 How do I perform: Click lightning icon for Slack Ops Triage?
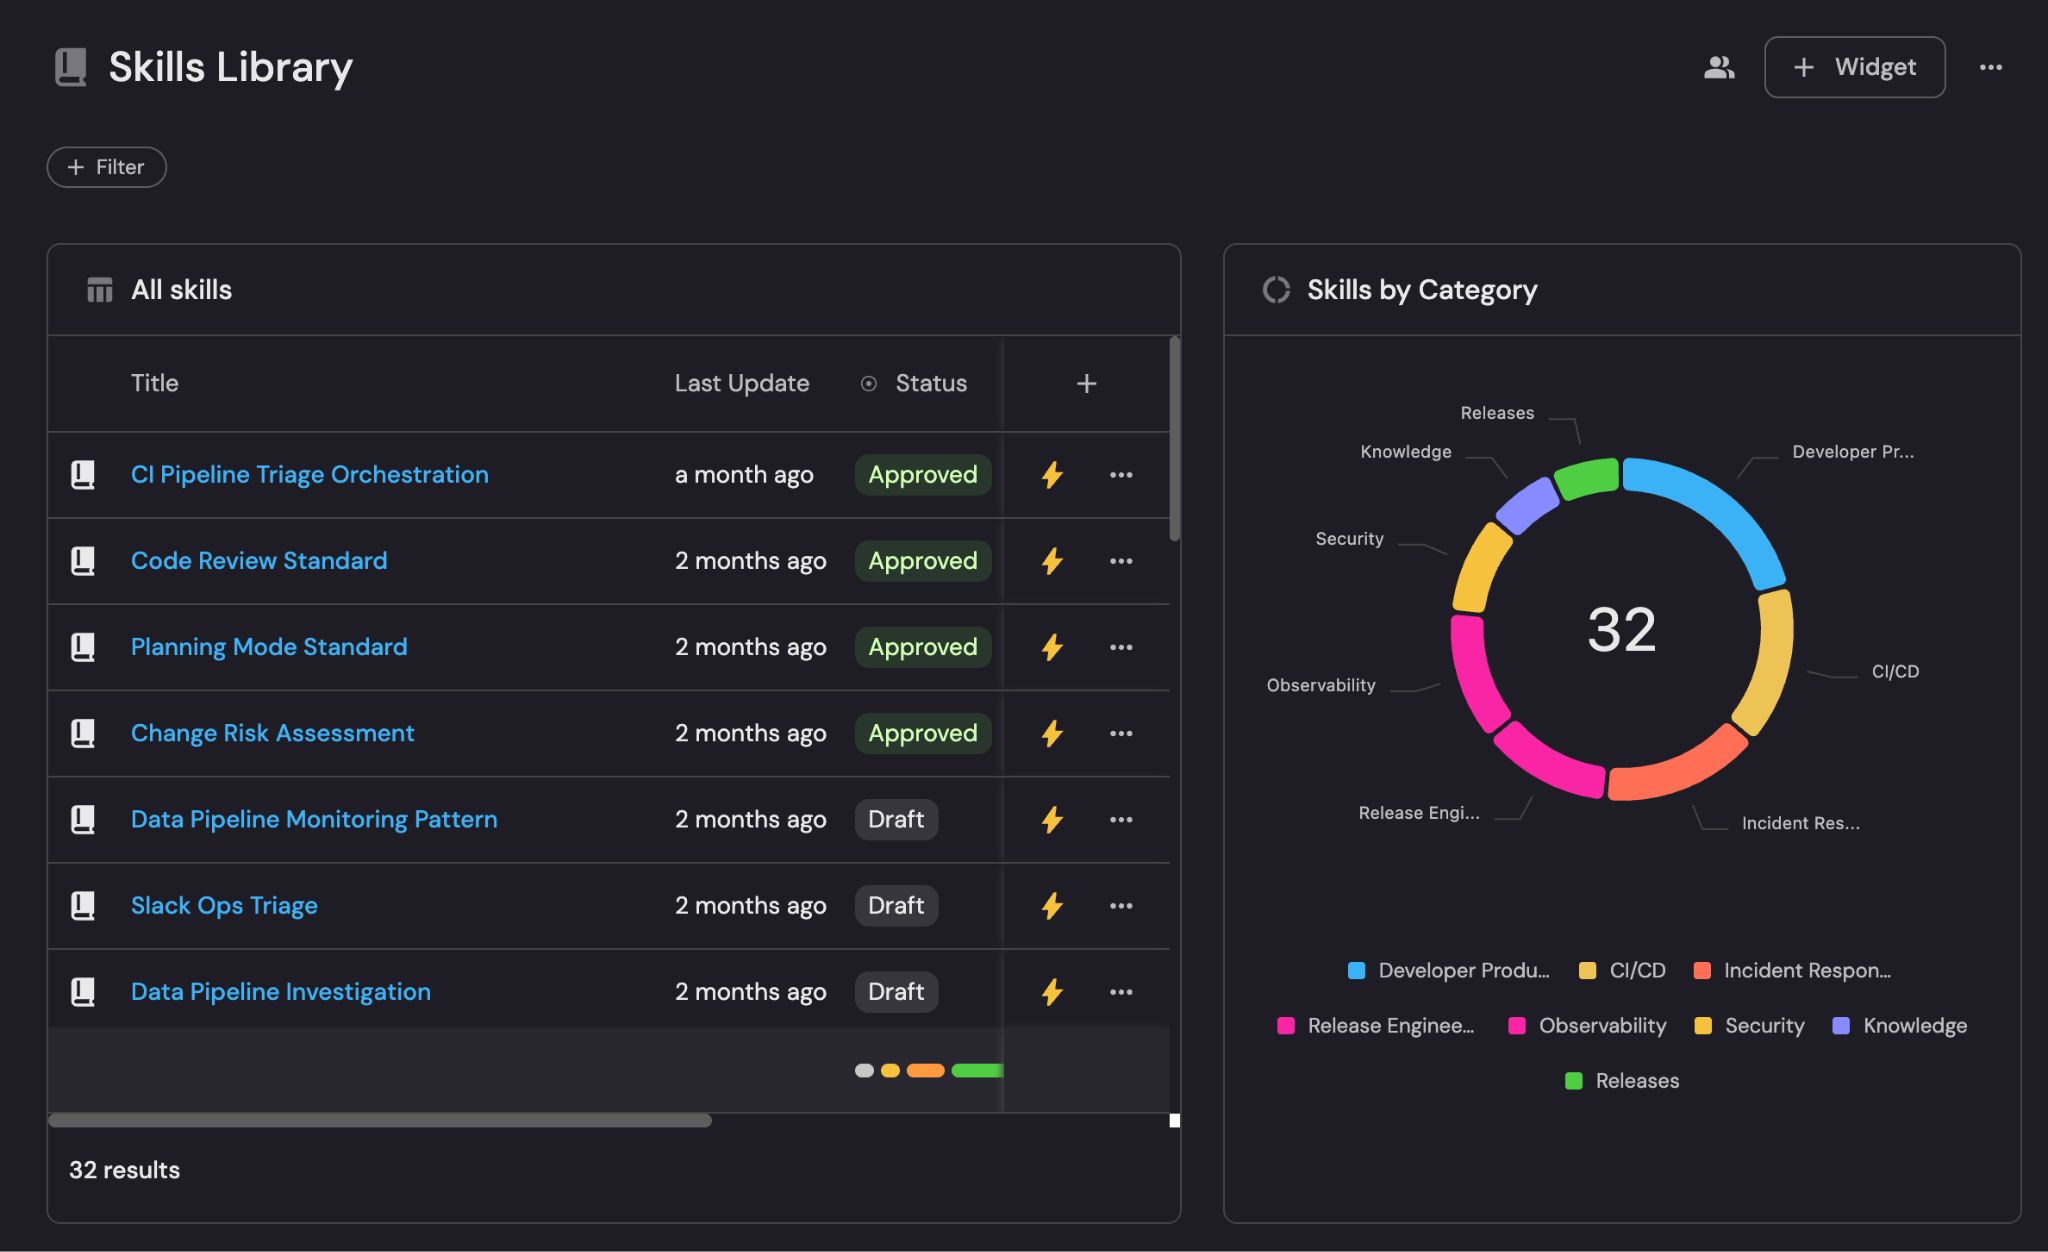pyautogui.click(x=1052, y=906)
